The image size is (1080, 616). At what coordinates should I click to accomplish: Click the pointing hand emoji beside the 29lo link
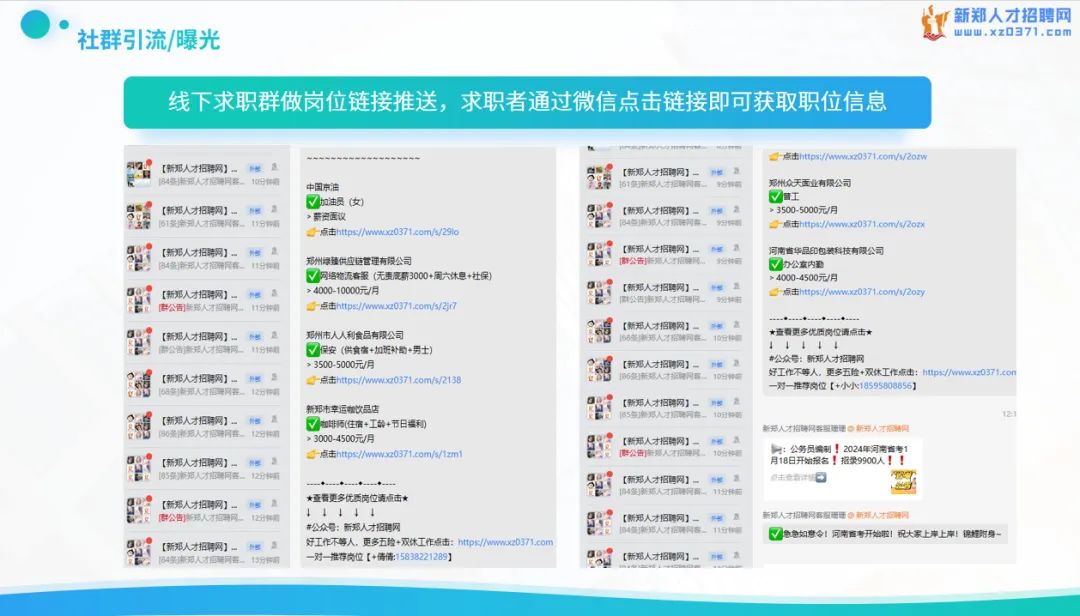pyautogui.click(x=312, y=232)
